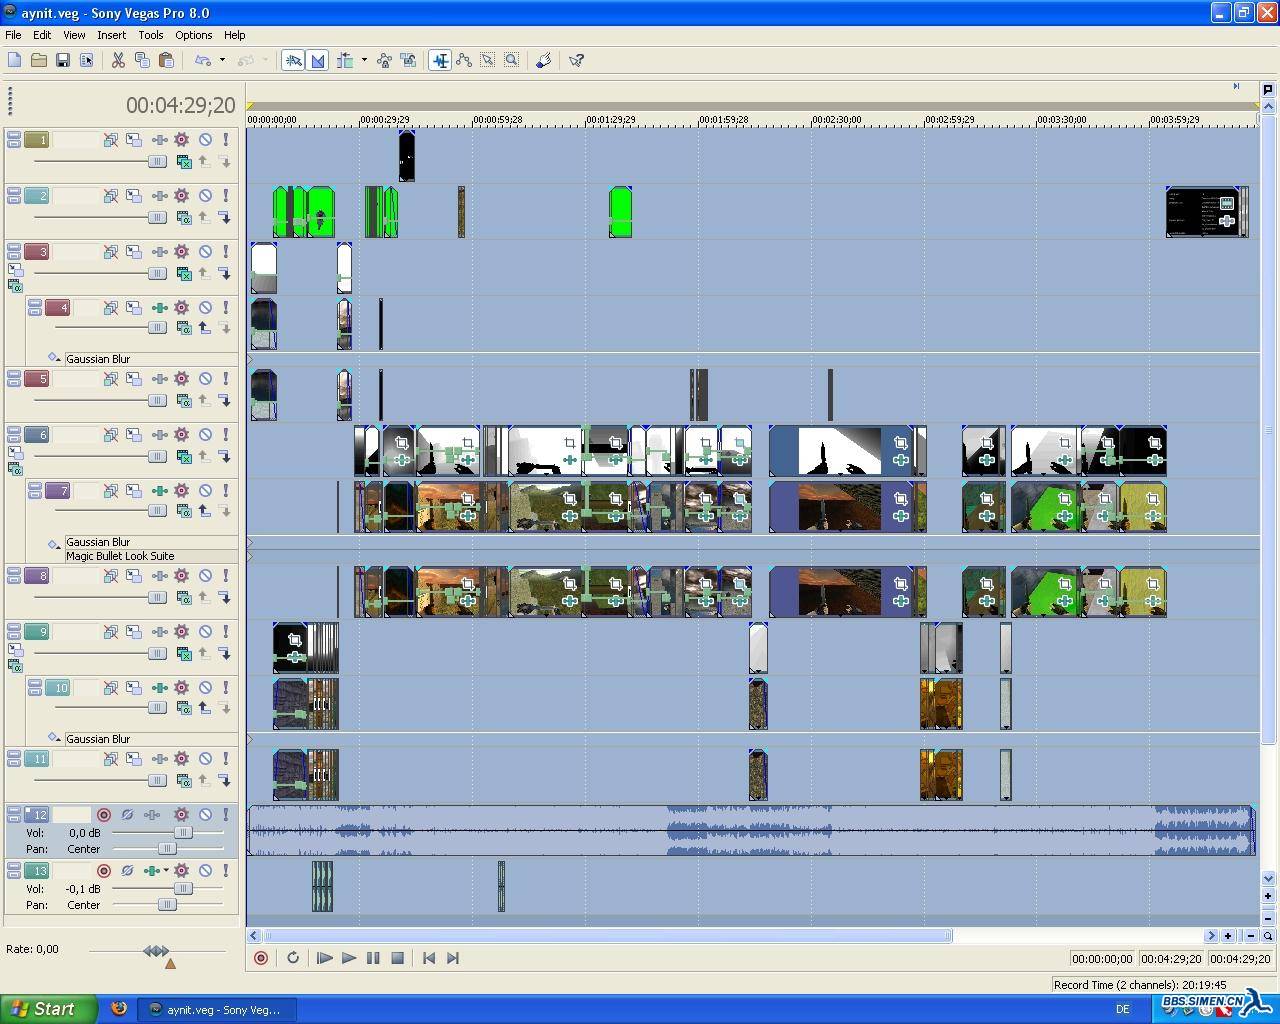The height and width of the screenshot is (1024, 1280).
Task: Open Track FX on track 1
Action: pyautogui.click(x=181, y=140)
